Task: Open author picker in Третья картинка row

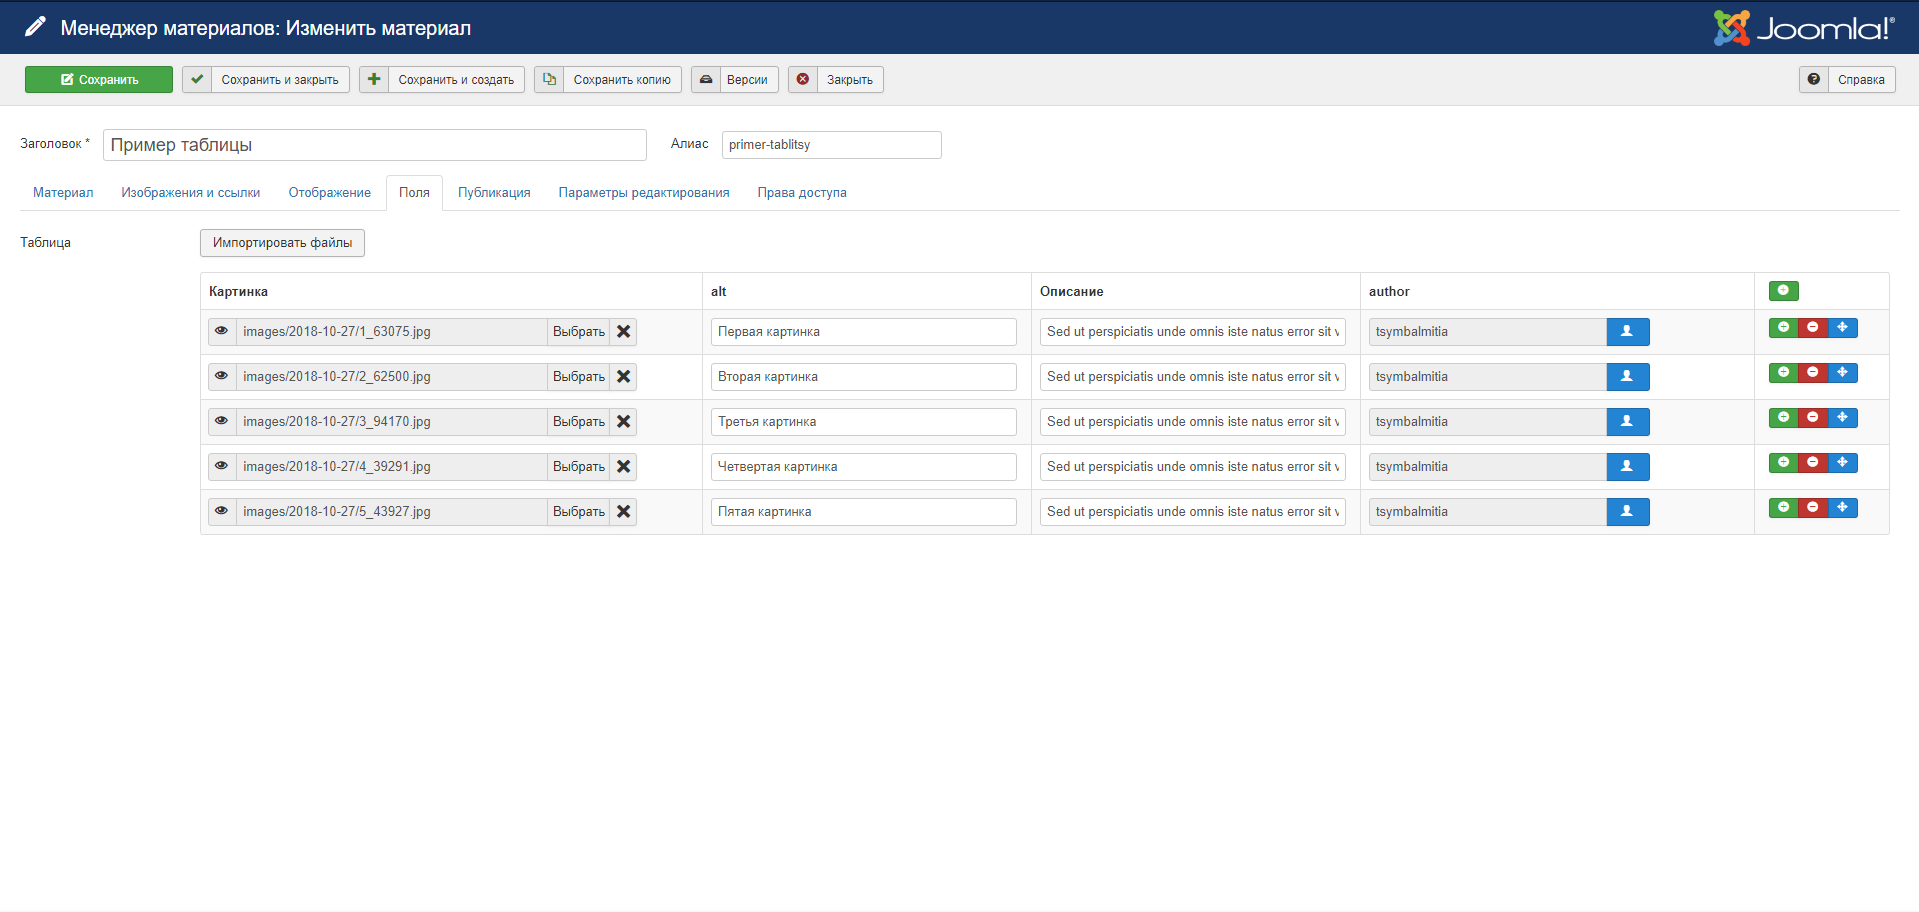Action: [x=1627, y=422]
